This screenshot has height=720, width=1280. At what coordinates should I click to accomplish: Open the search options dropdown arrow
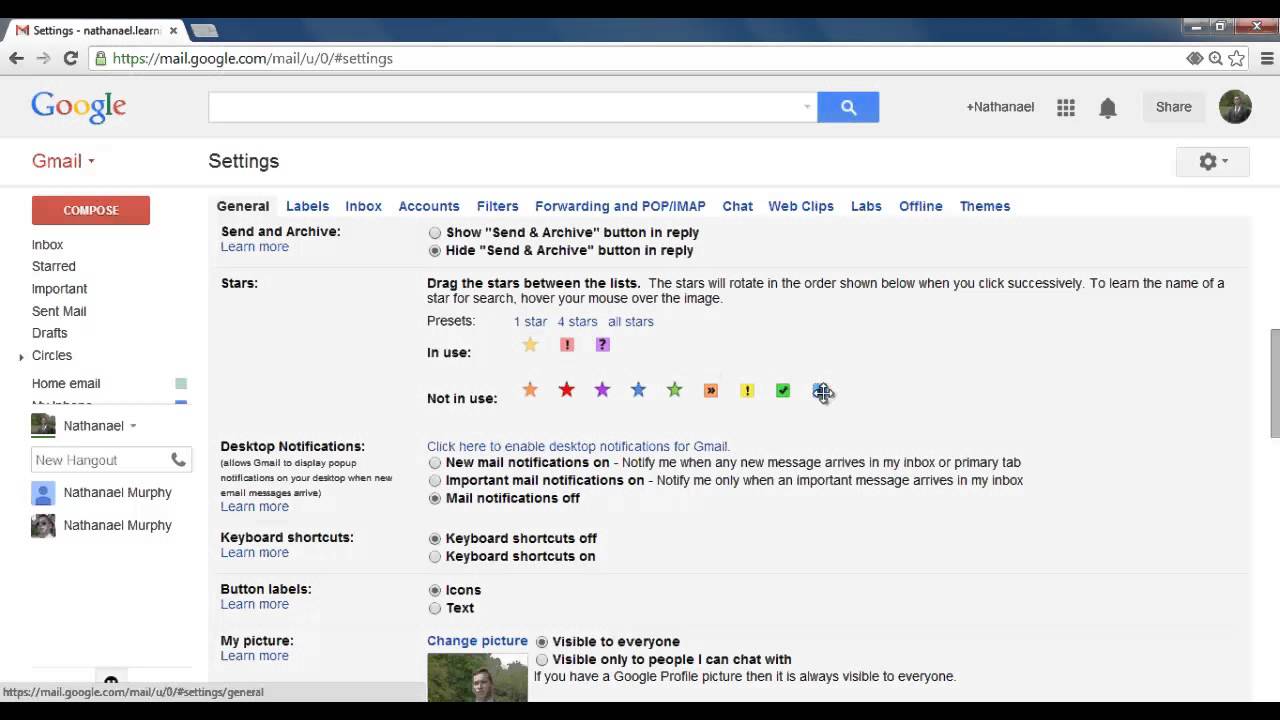coord(807,107)
